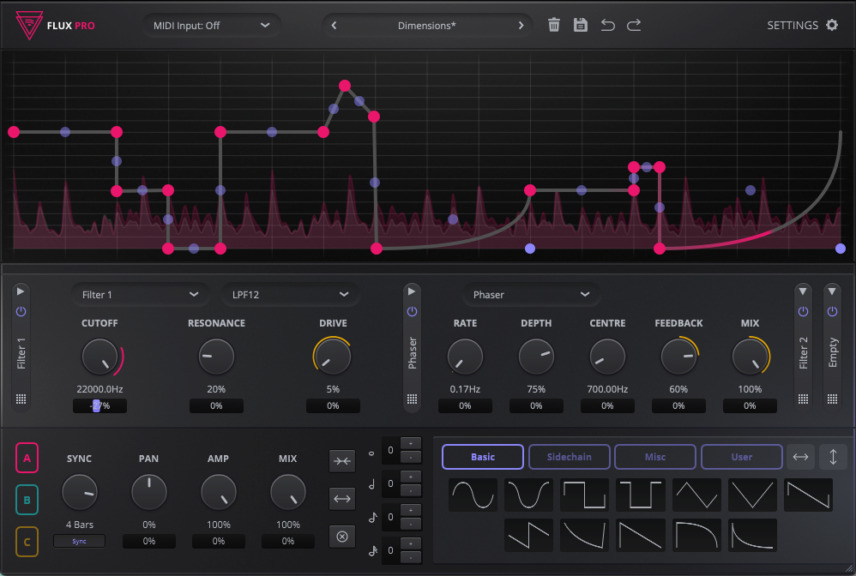Toggle the Empty slot power button
Viewport: 856px width, 576px height.
coord(832,312)
